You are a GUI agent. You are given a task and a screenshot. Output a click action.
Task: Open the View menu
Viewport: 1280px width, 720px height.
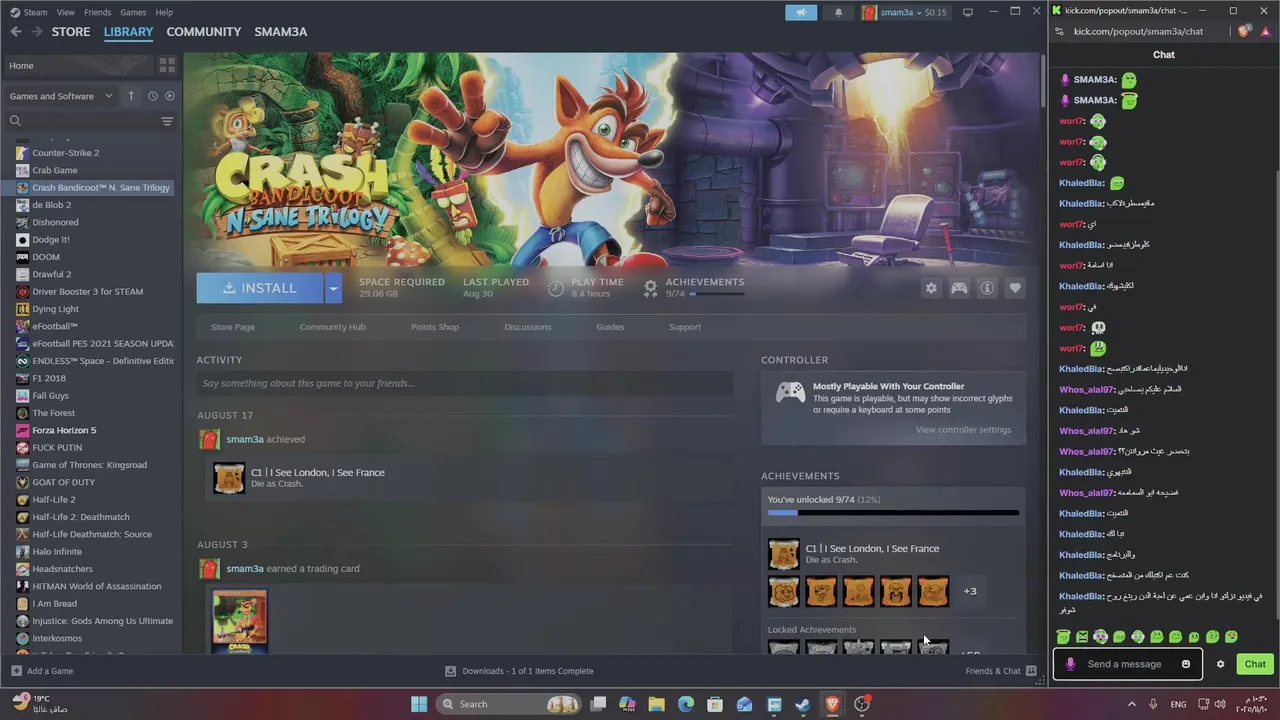tap(66, 12)
